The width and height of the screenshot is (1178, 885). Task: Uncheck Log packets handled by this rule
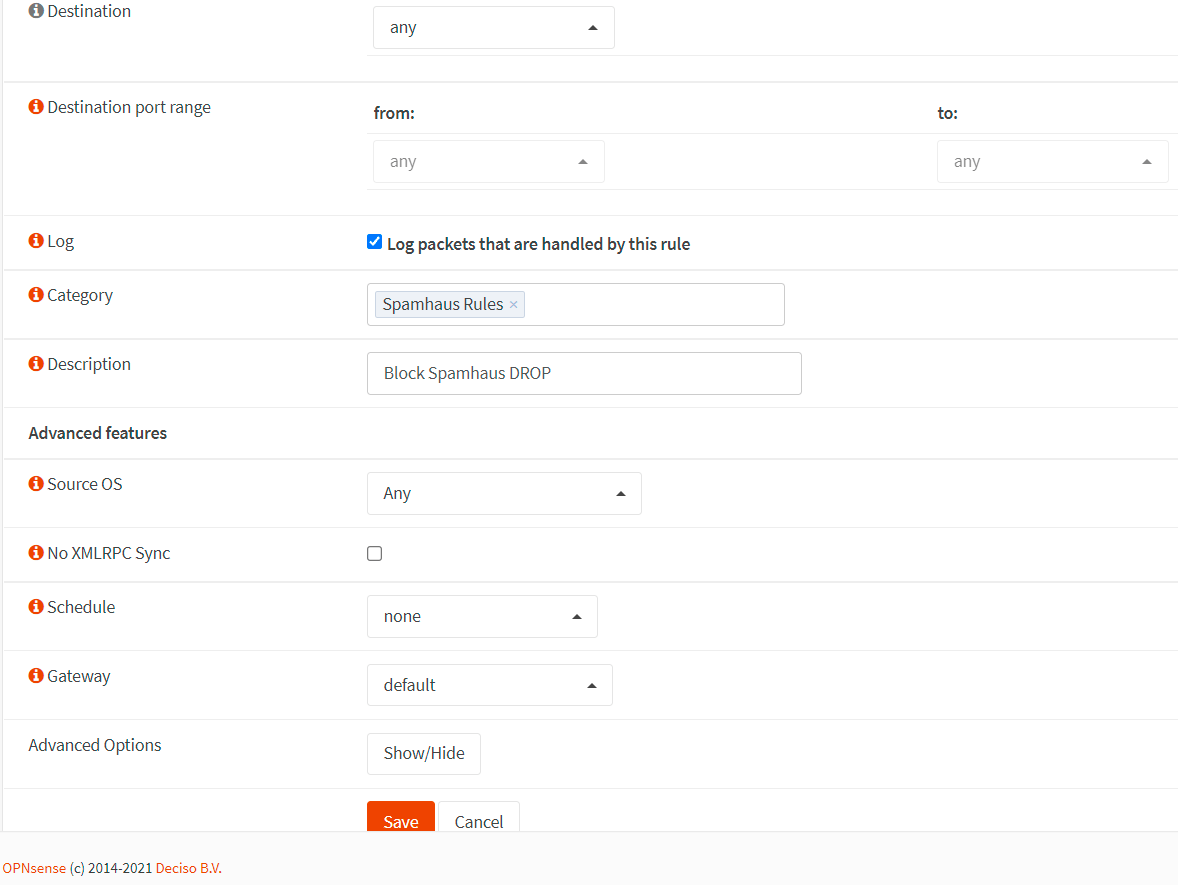pos(375,242)
